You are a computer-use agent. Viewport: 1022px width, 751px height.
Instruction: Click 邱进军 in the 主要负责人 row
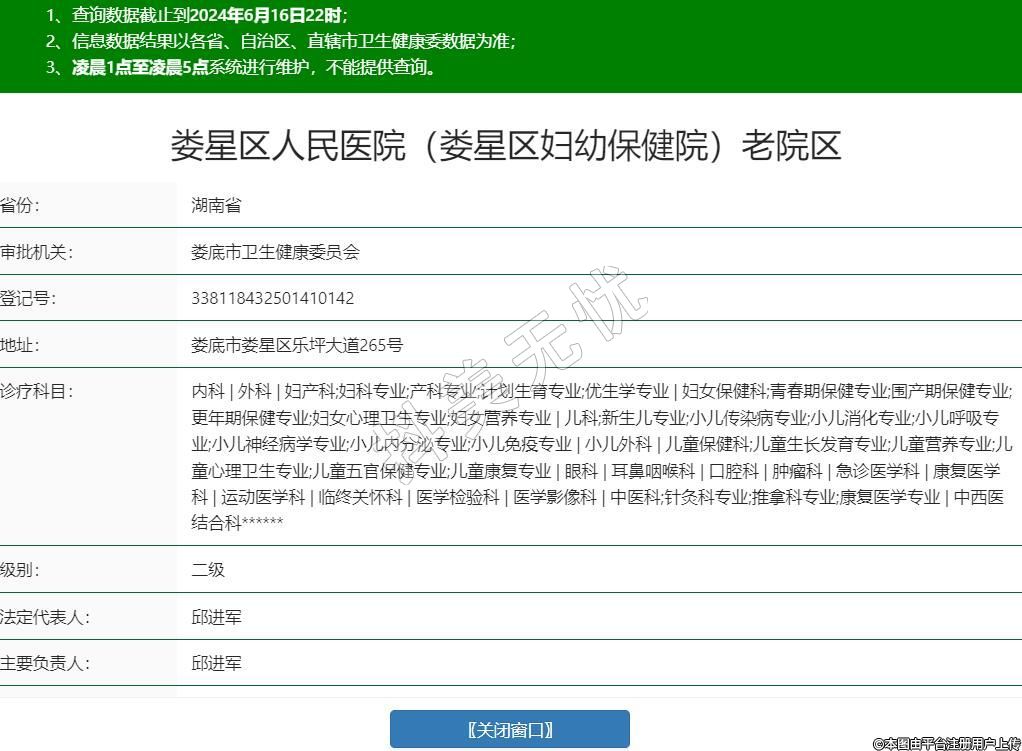point(216,663)
